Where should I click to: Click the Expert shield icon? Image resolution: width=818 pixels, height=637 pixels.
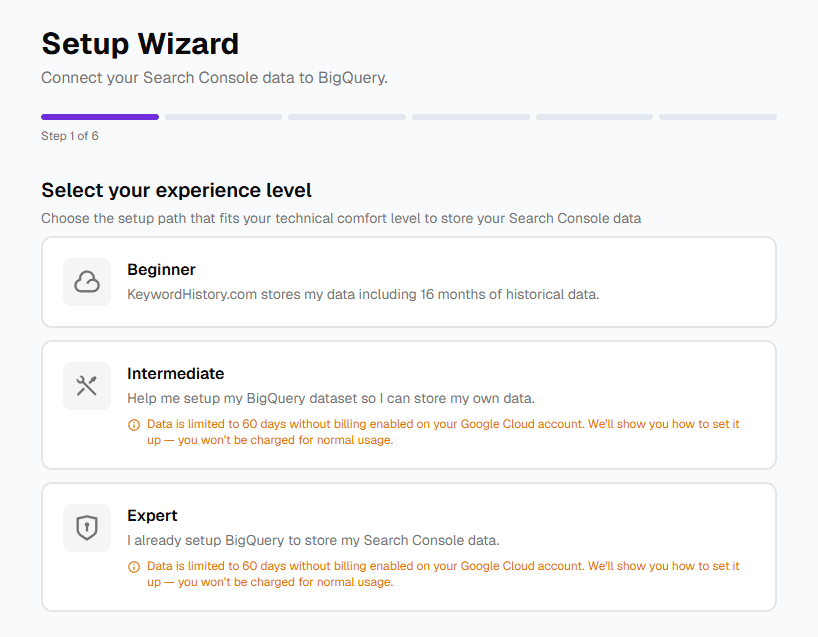pyautogui.click(x=87, y=527)
